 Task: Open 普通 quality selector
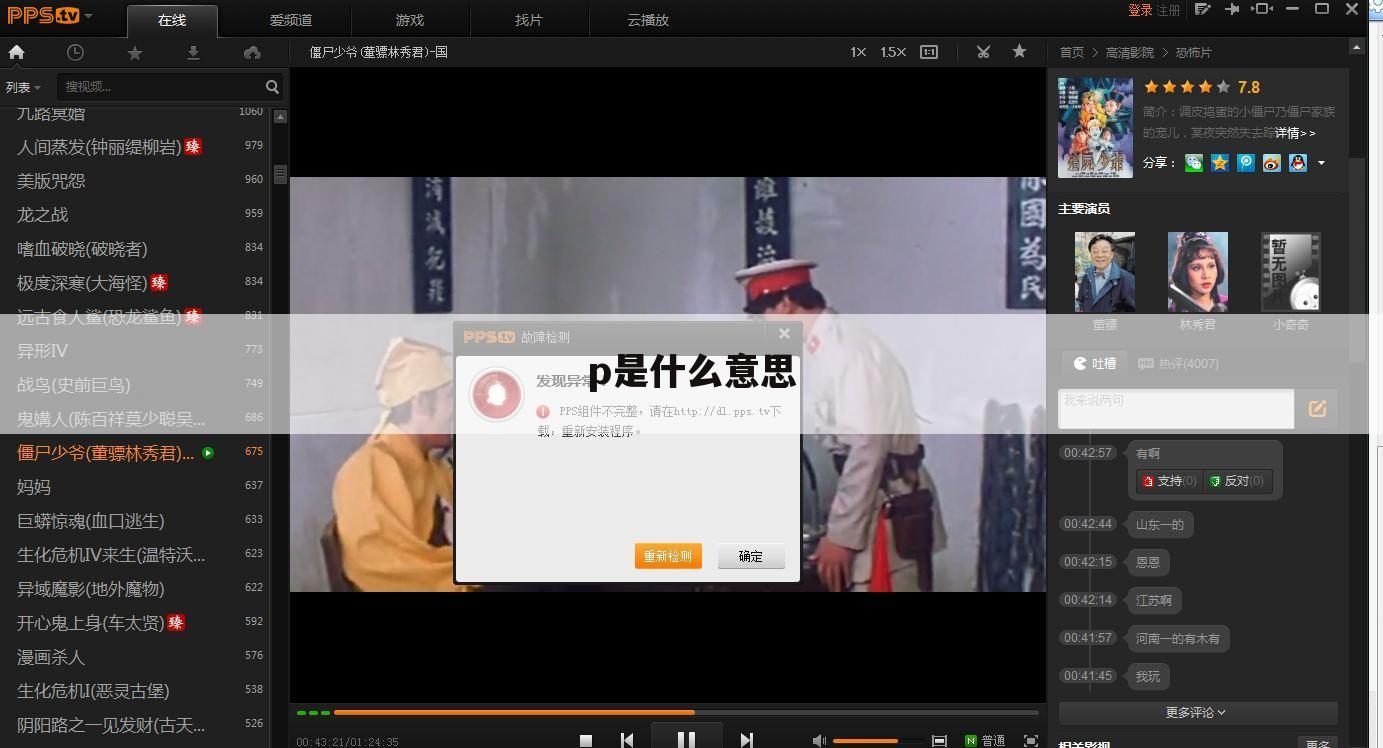986,740
